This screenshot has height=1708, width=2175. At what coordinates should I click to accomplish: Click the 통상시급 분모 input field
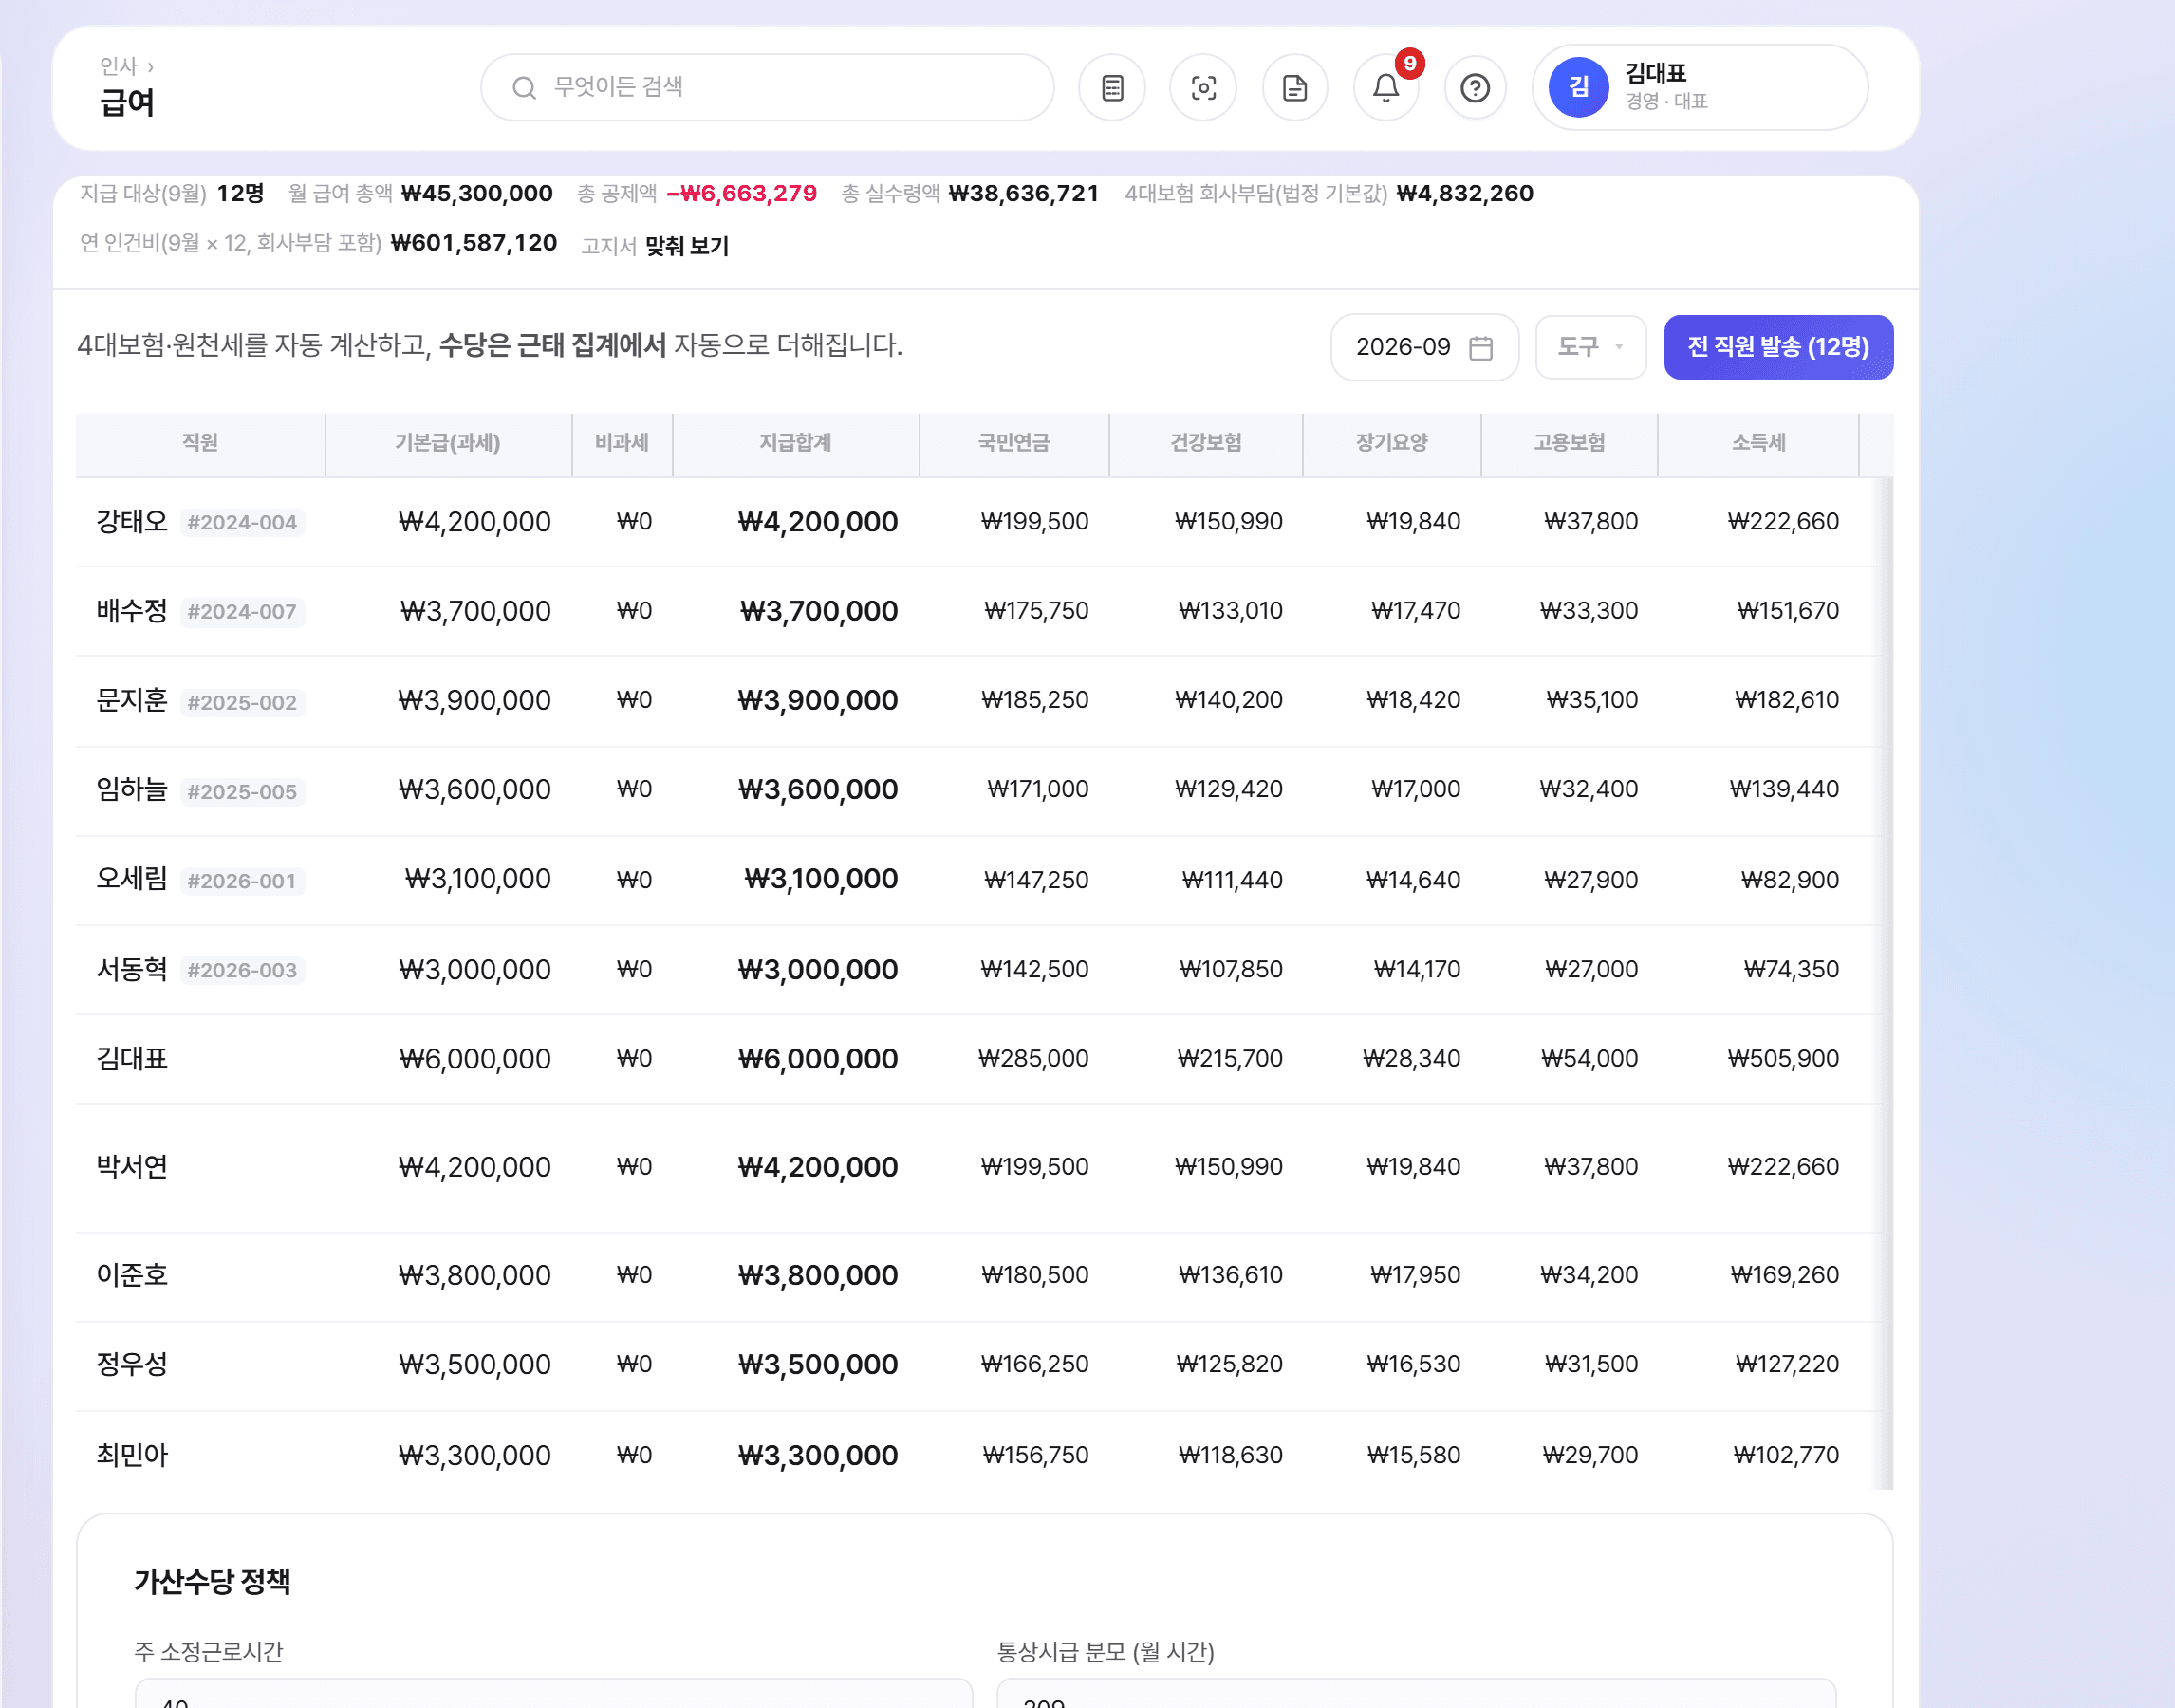click(x=1416, y=1693)
